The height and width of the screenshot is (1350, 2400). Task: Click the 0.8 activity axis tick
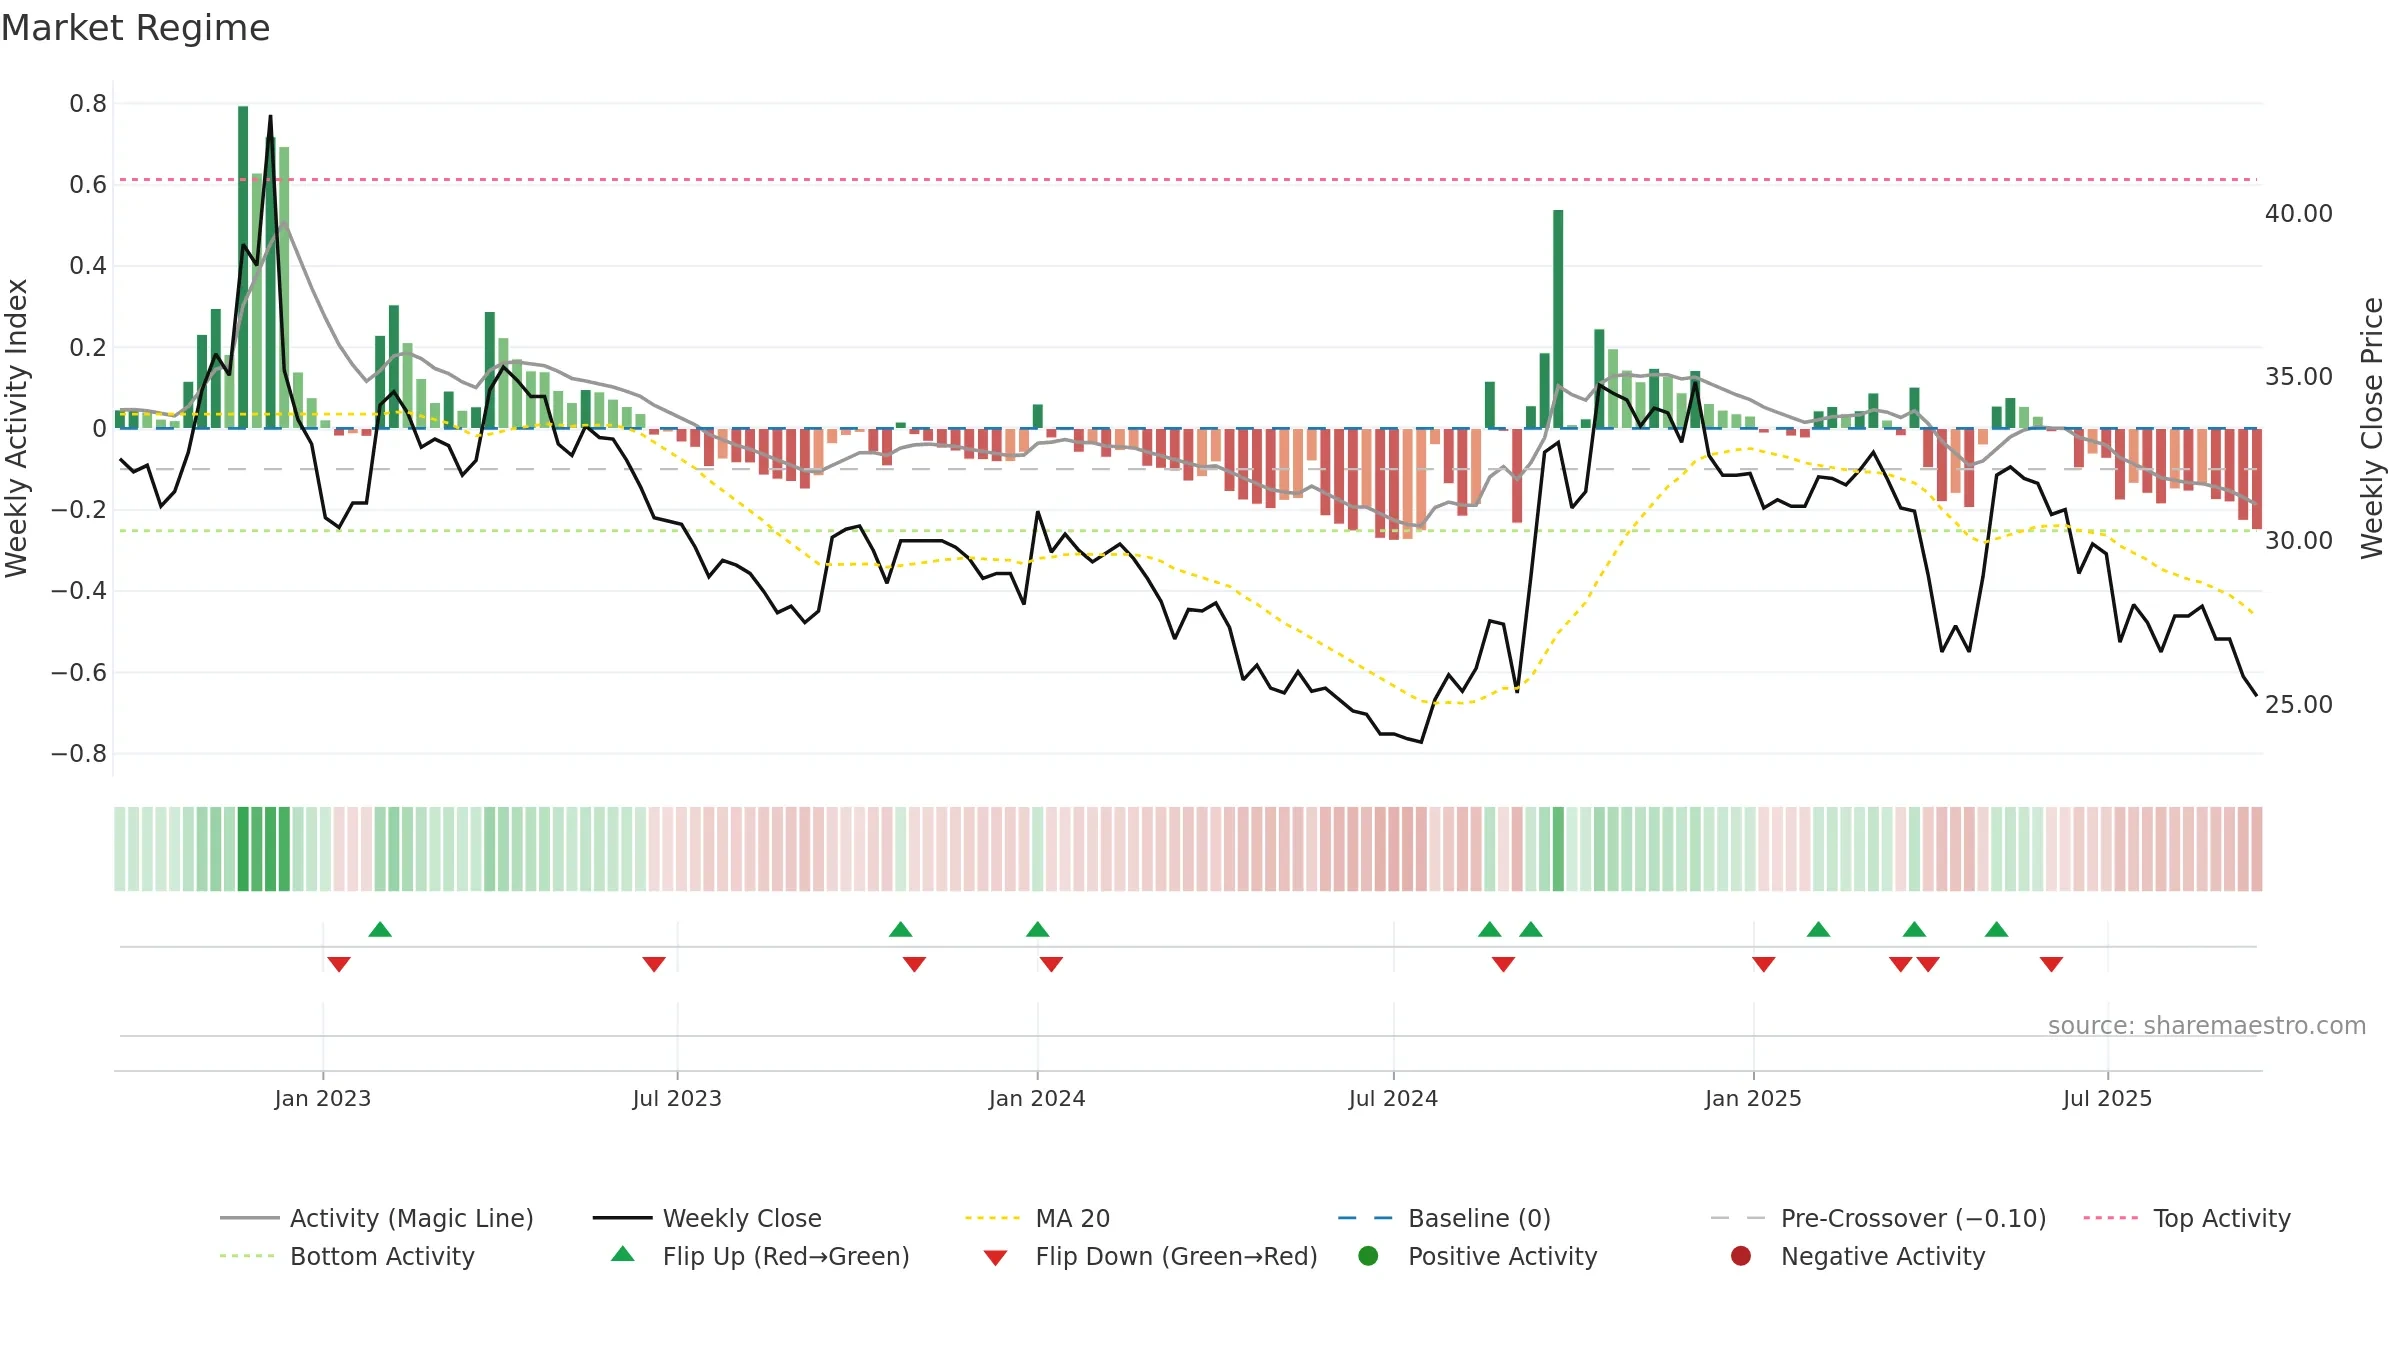(x=88, y=103)
